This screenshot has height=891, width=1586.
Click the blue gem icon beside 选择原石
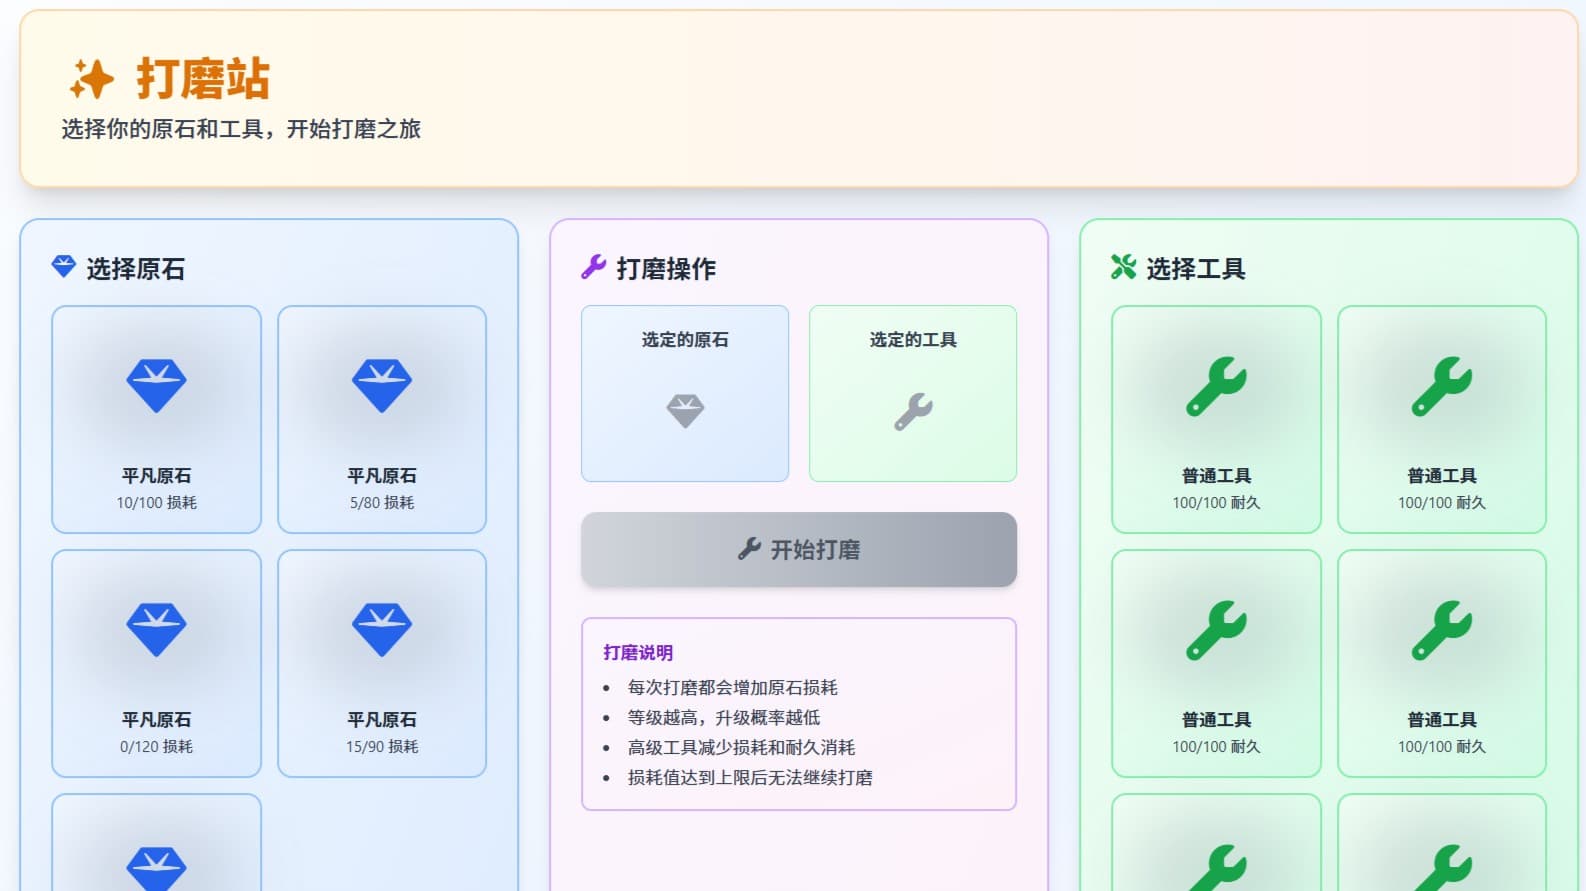point(64,267)
